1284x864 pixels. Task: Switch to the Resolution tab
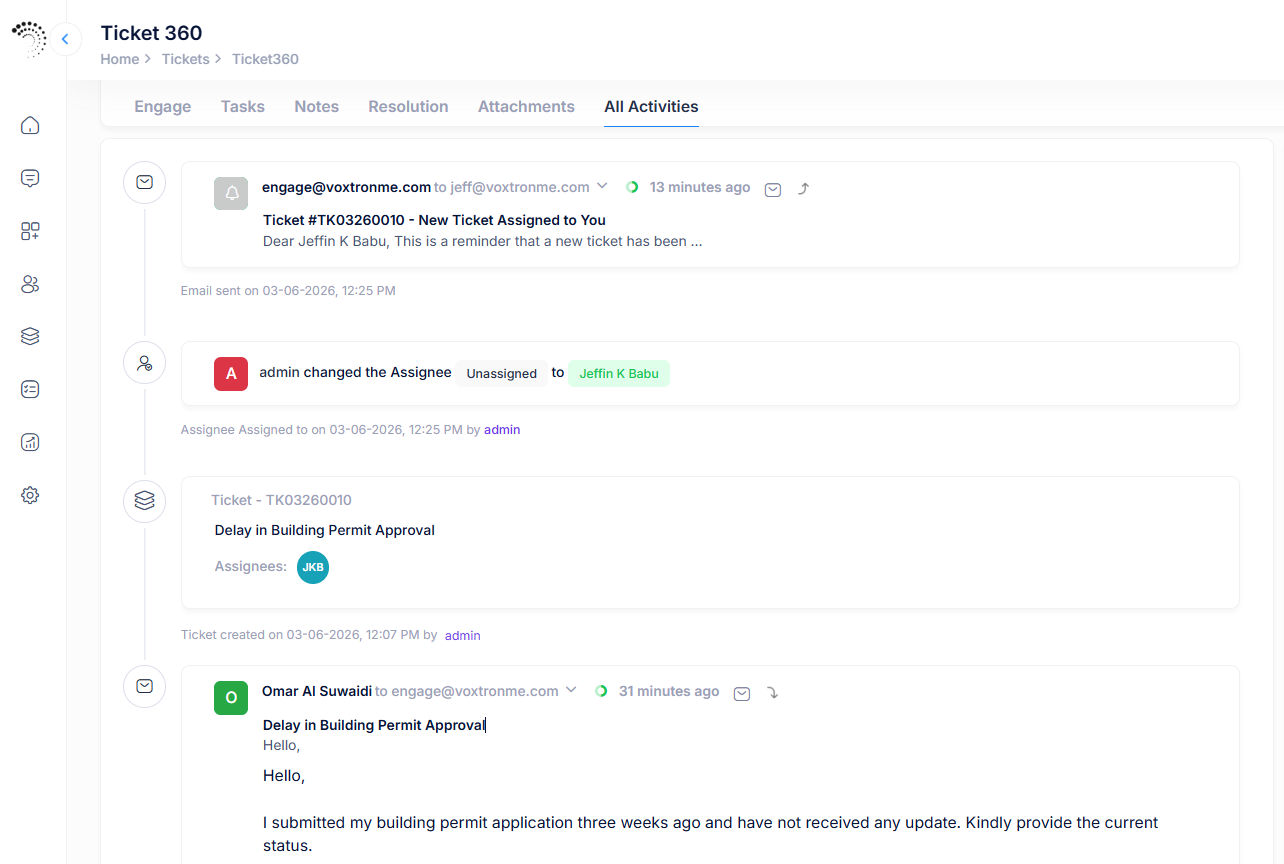408,106
